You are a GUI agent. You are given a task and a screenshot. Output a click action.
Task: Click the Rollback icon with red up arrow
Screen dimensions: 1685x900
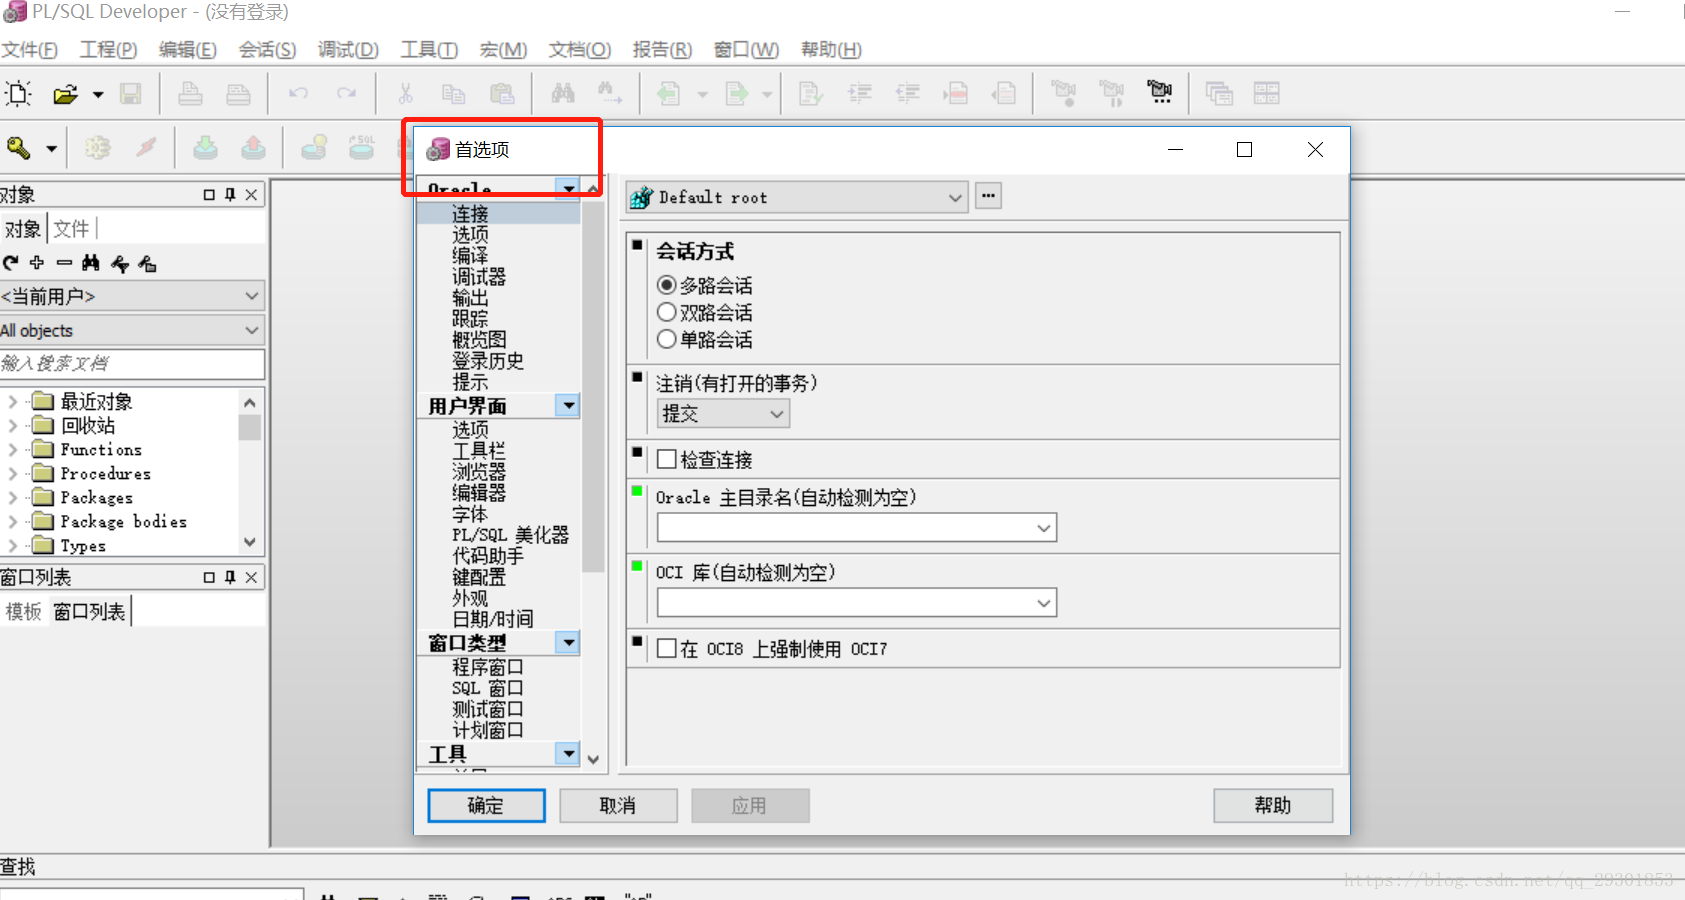pyautogui.click(x=253, y=148)
